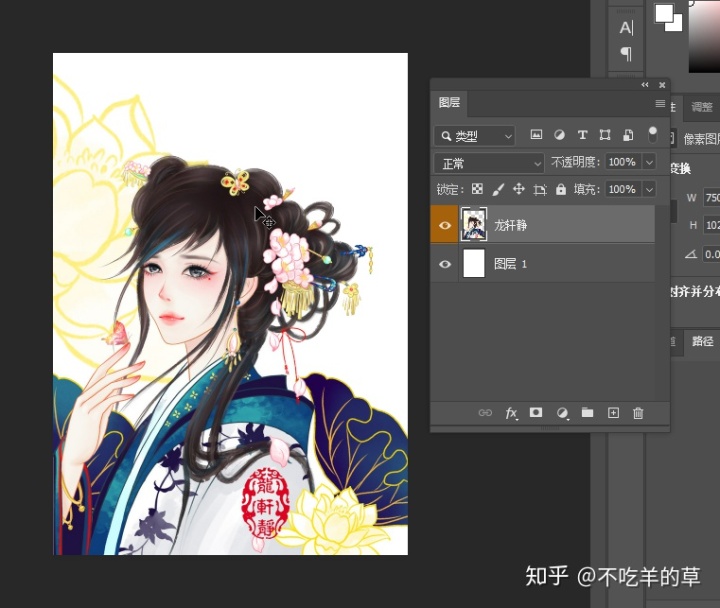This screenshot has height=608, width=720.
Task: Select the 图层 panel tab
Action: pyautogui.click(x=449, y=102)
